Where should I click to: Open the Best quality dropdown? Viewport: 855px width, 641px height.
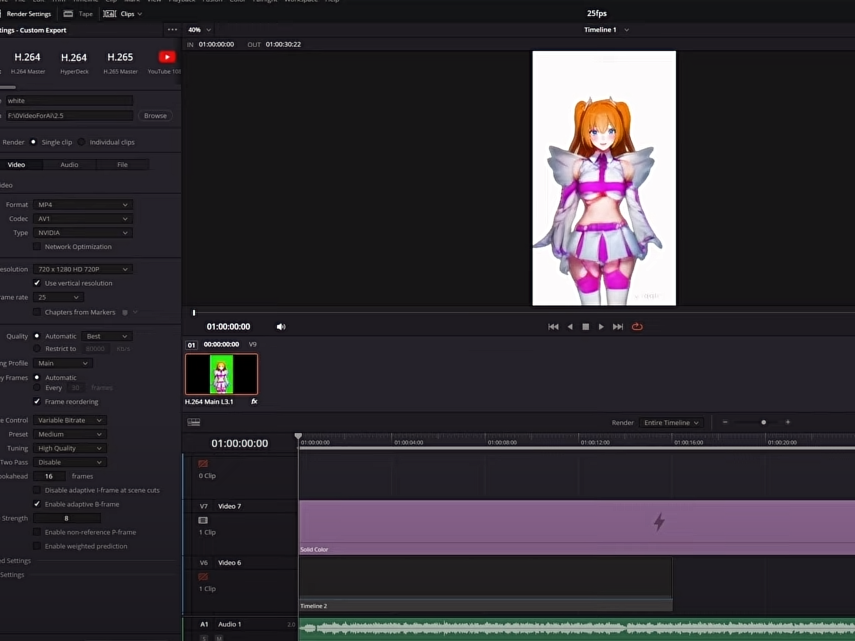107,336
